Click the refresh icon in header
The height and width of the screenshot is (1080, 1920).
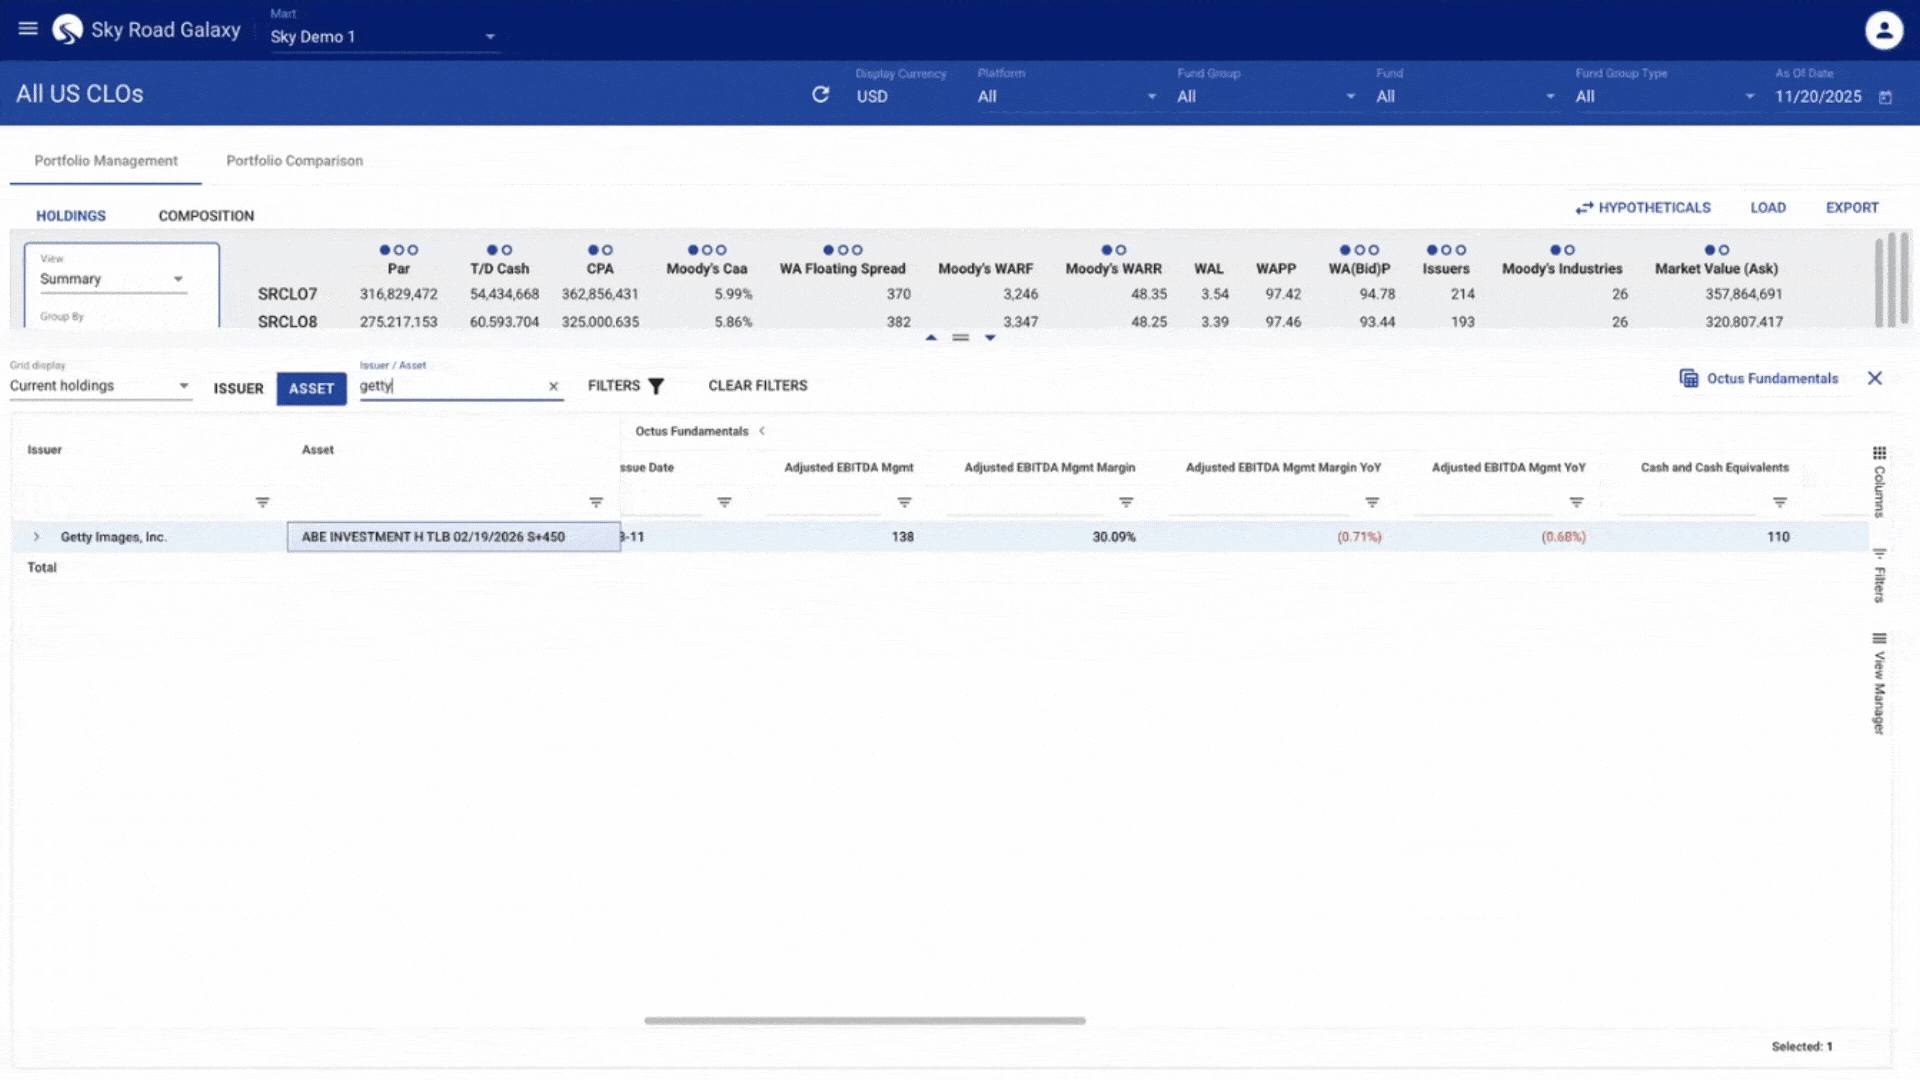click(820, 95)
